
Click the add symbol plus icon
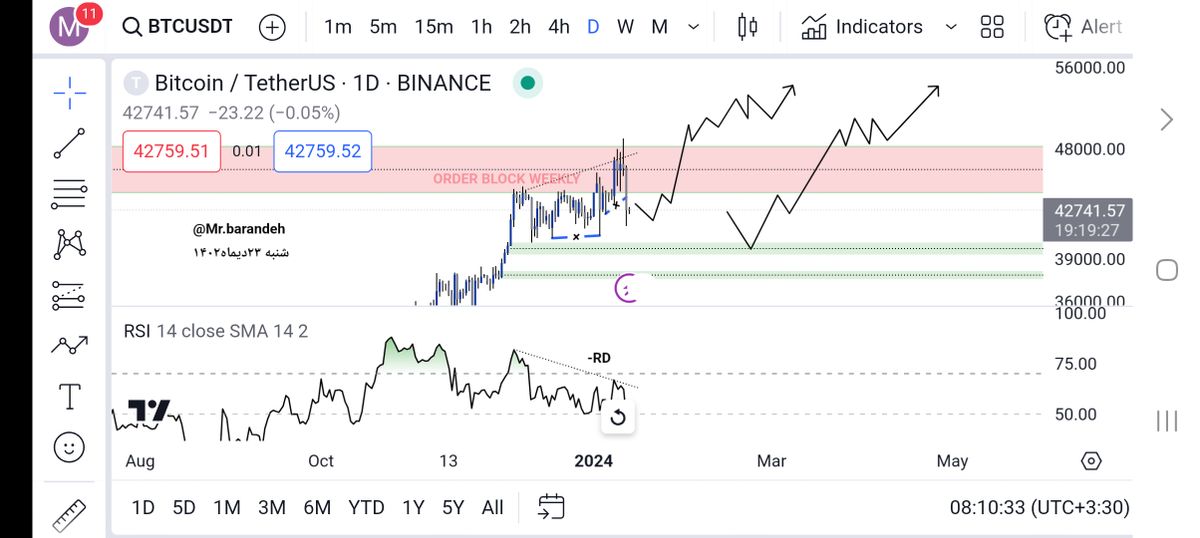(x=272, y=27)
